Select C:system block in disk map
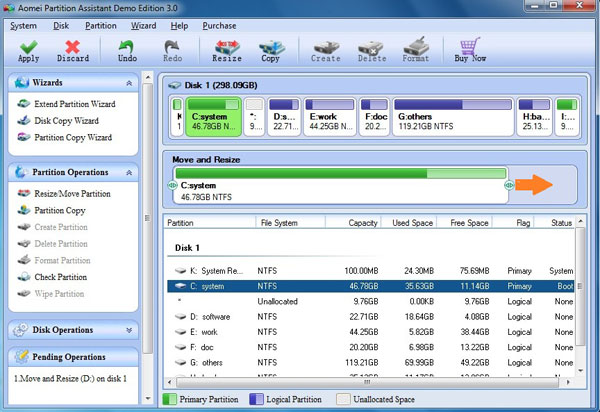The height and width of the screenshot is (412, 600). tap(214, 117)
